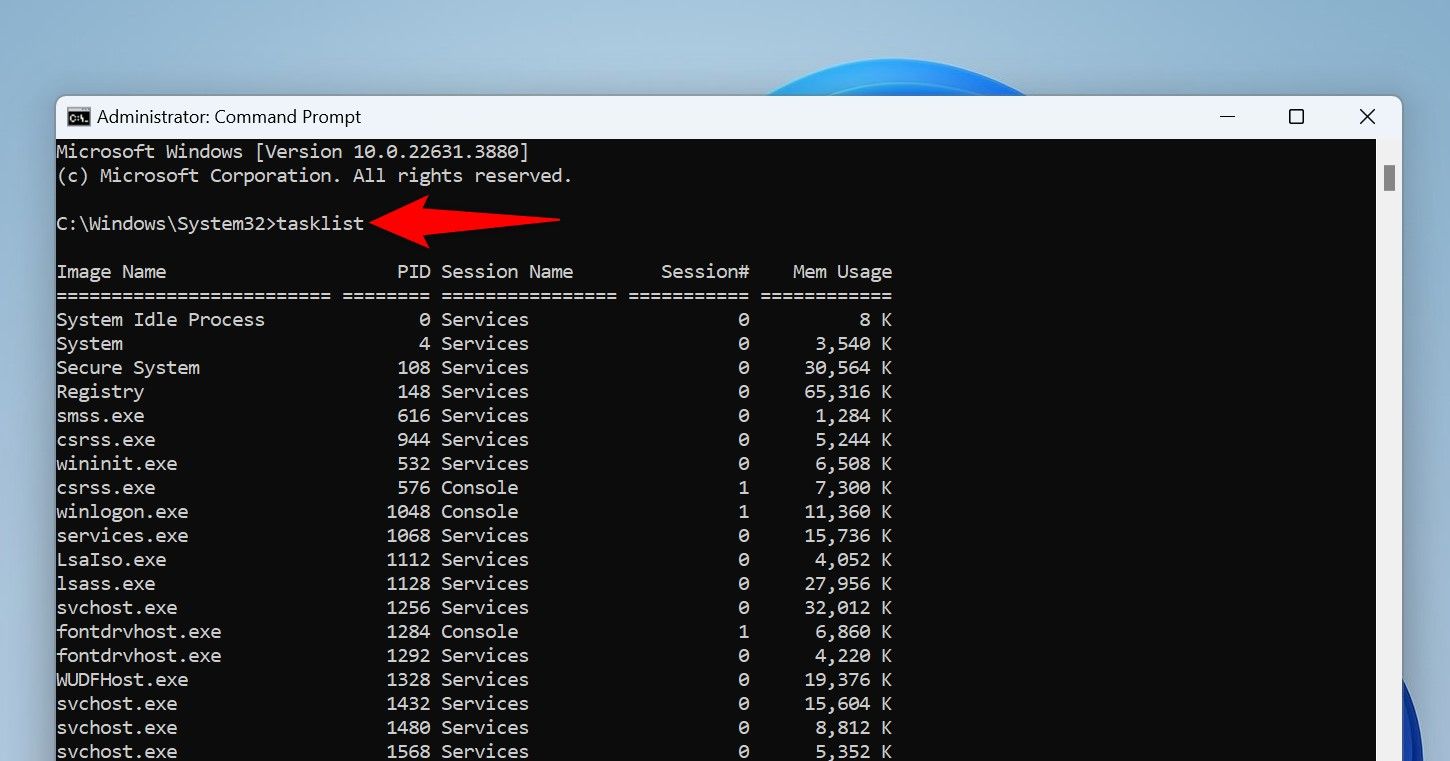Screen dimensions: 1450x761
Task: Click the 'Image Name' column header
Action: 111,272
